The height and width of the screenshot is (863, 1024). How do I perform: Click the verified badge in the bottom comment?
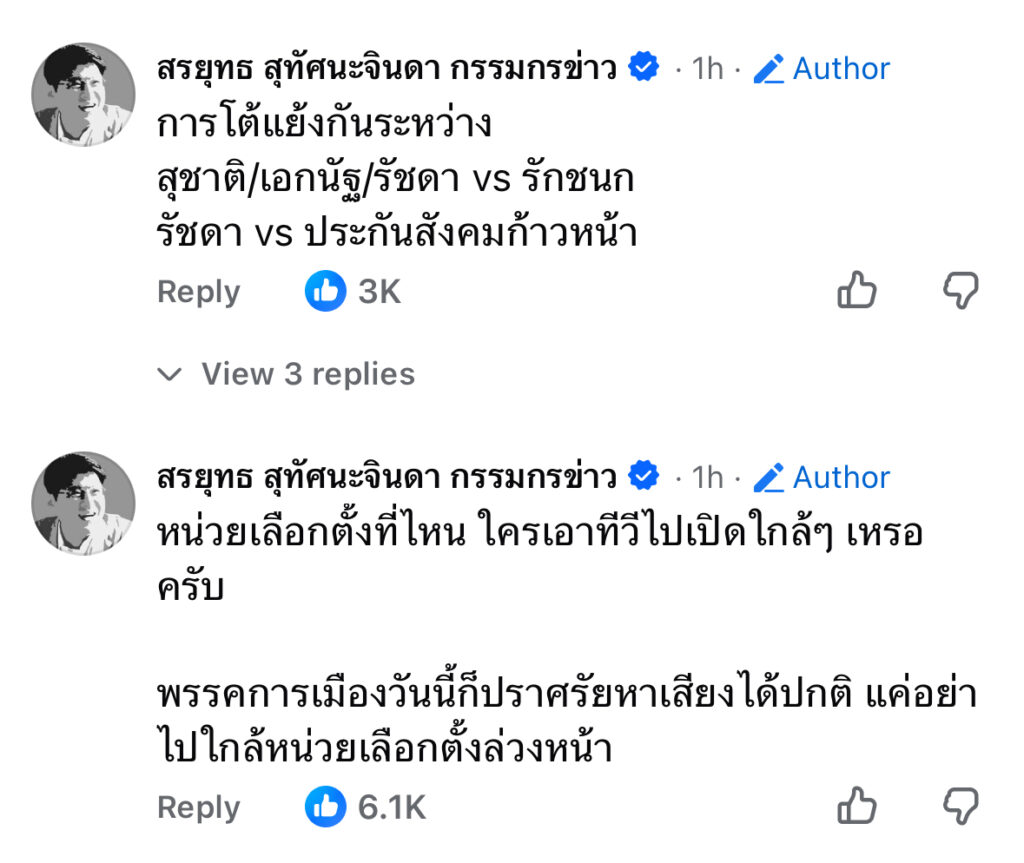(x=643, y=477)
